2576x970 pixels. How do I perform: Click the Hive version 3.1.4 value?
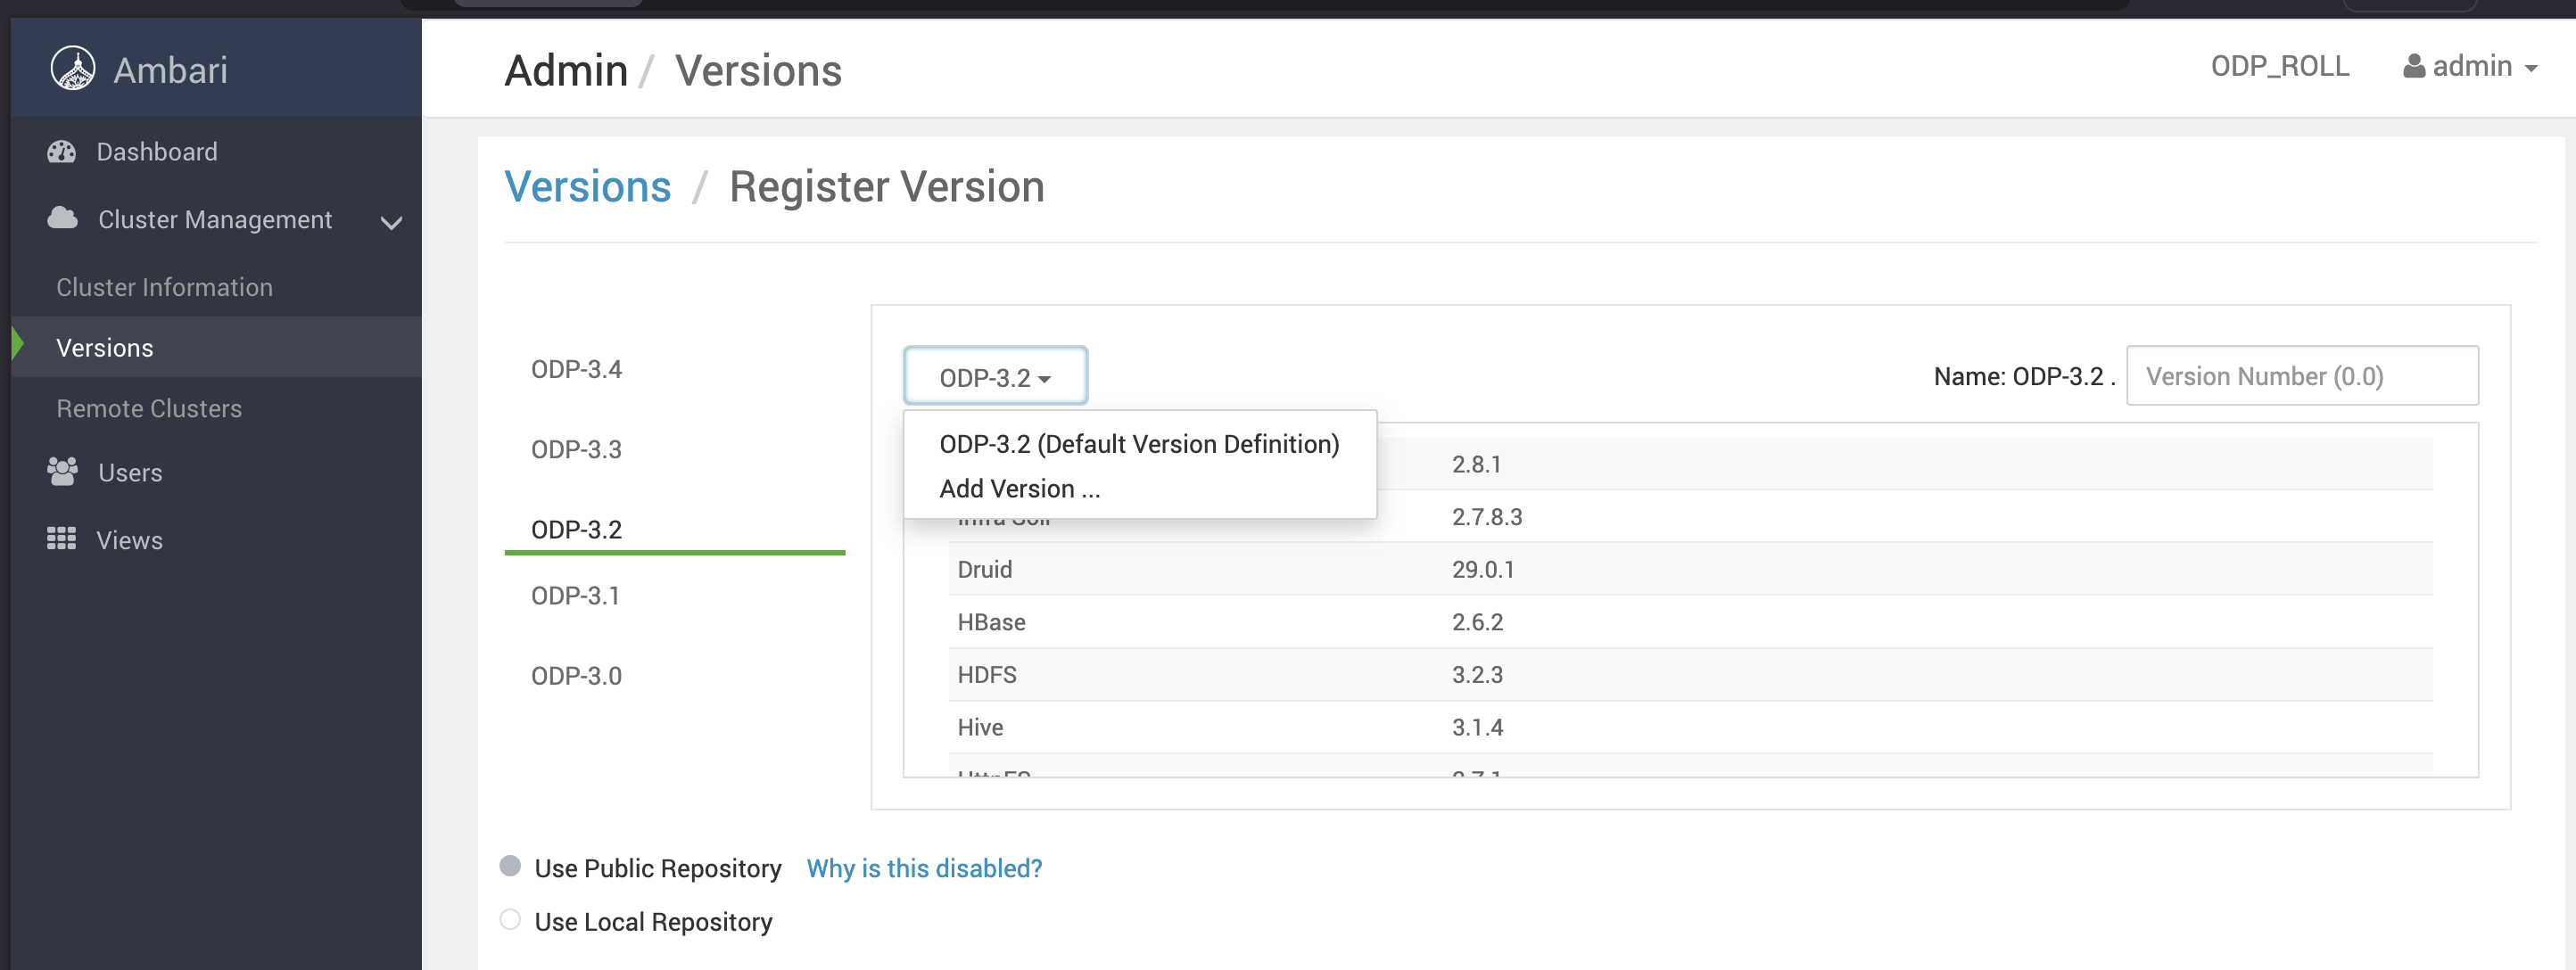pos(1477,728)
